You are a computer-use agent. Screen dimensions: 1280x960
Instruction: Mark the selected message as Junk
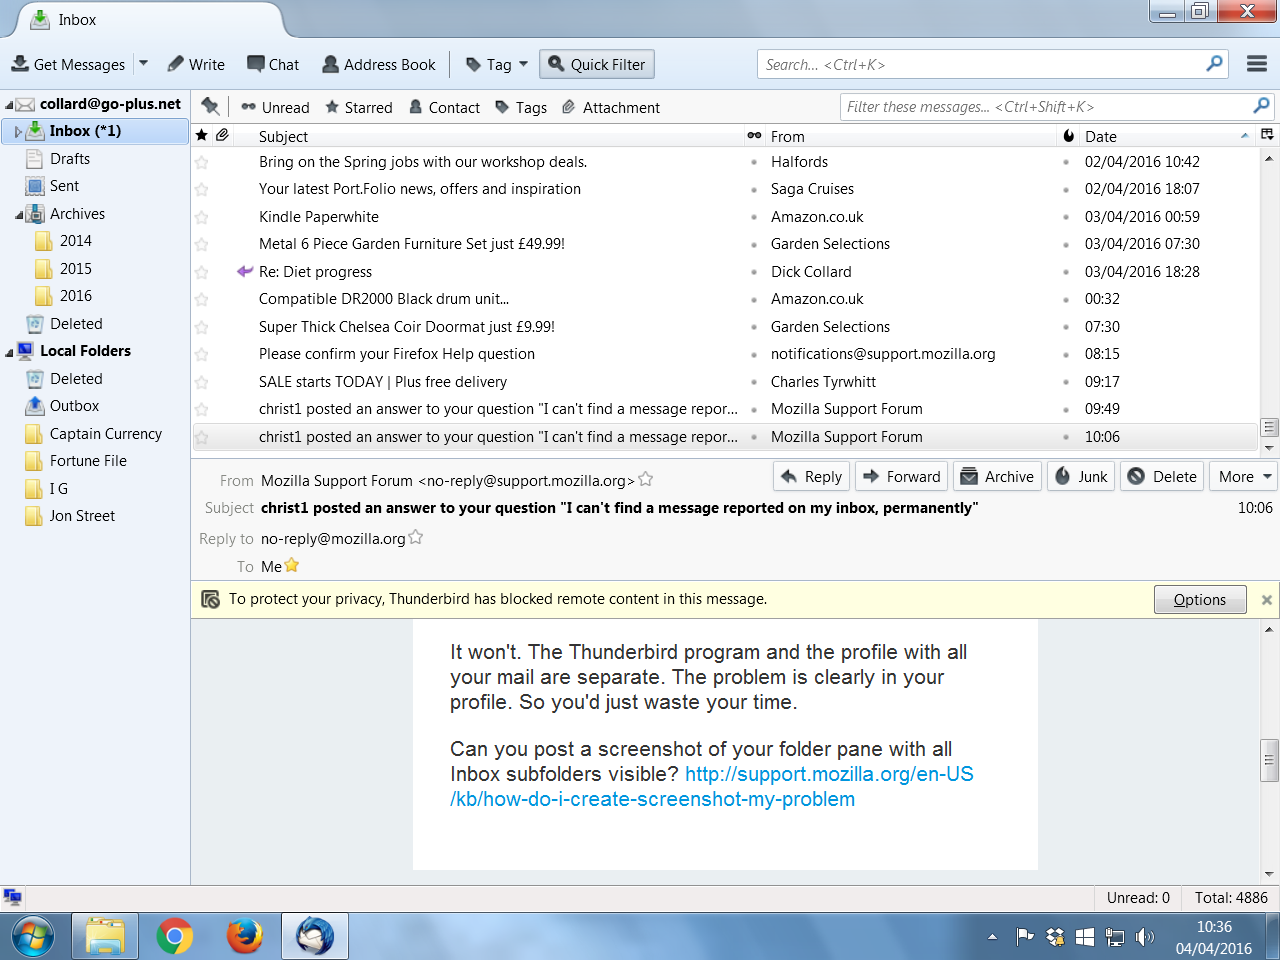pos(1081,476)
